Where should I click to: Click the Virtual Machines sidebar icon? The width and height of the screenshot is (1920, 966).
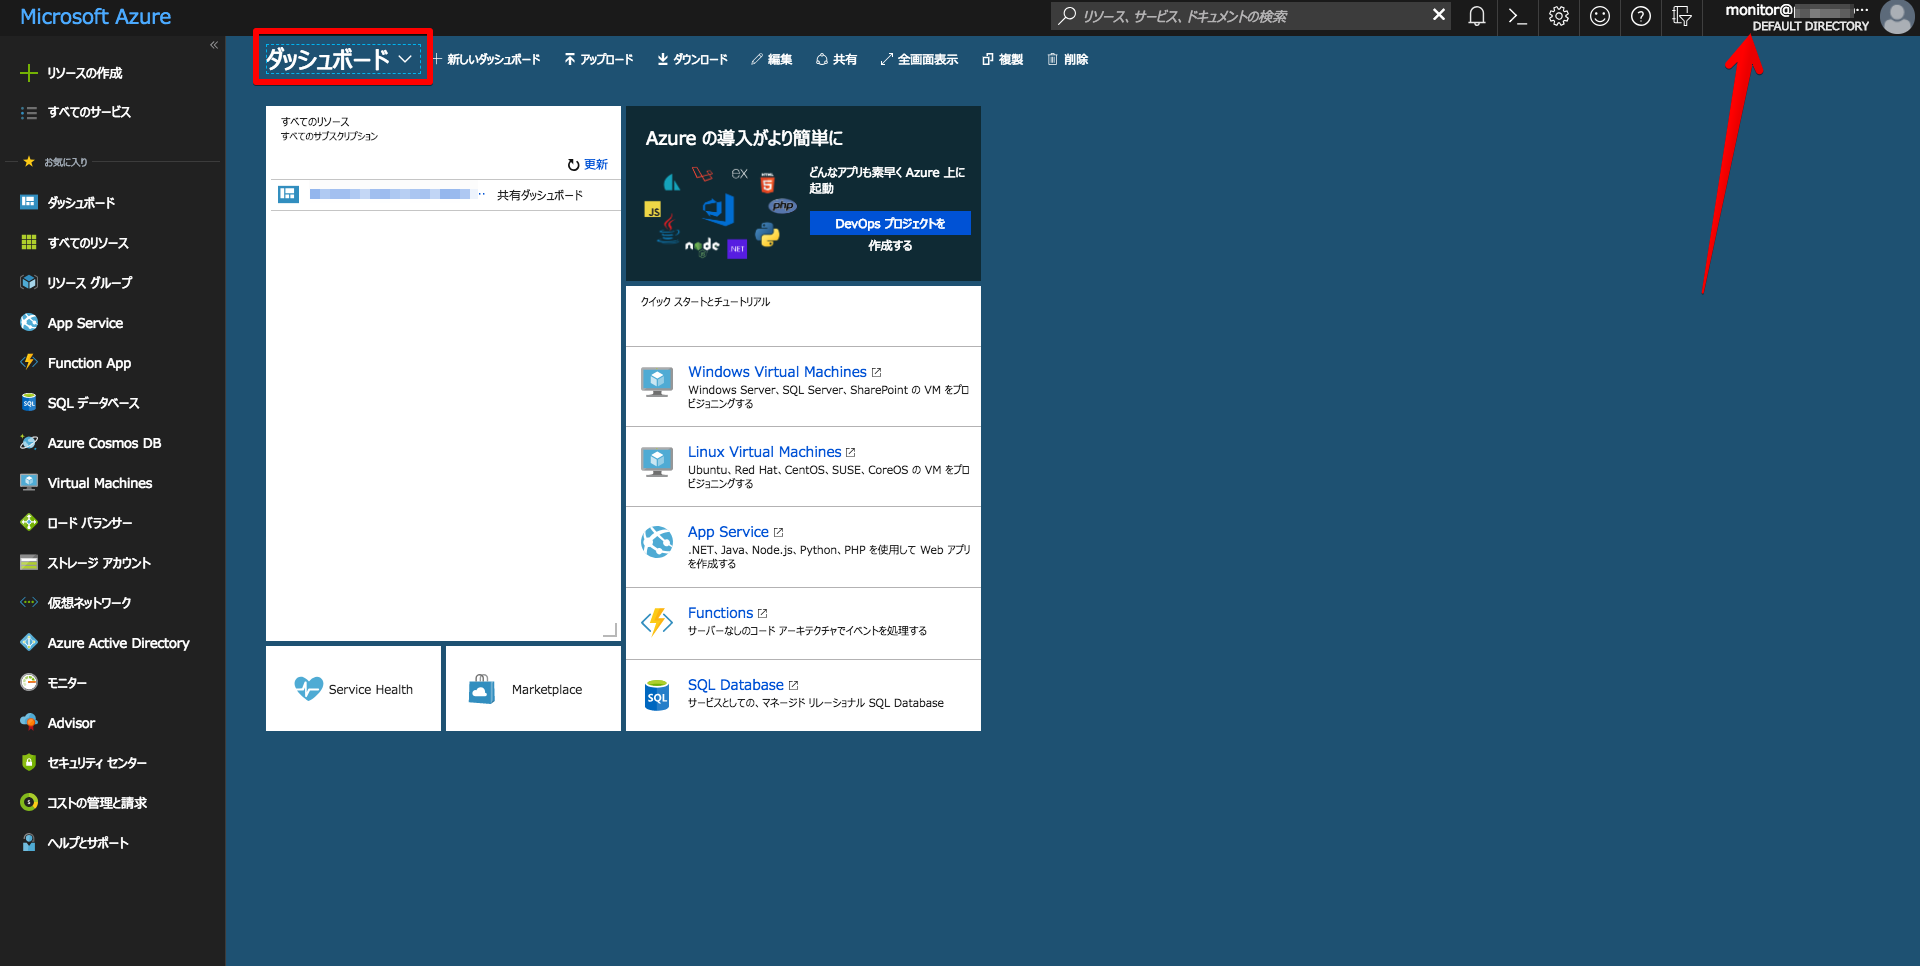29,482
